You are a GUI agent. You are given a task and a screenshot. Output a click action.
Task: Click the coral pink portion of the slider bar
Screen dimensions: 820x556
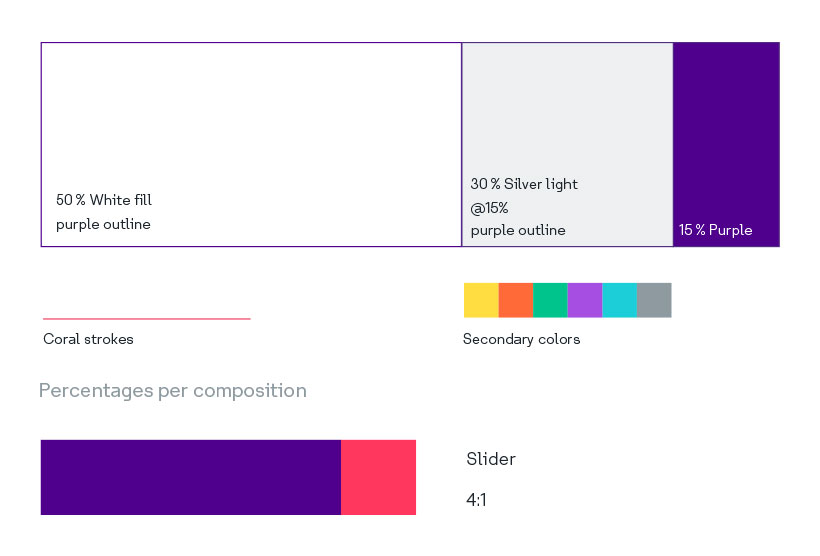(x=379, y=477)
